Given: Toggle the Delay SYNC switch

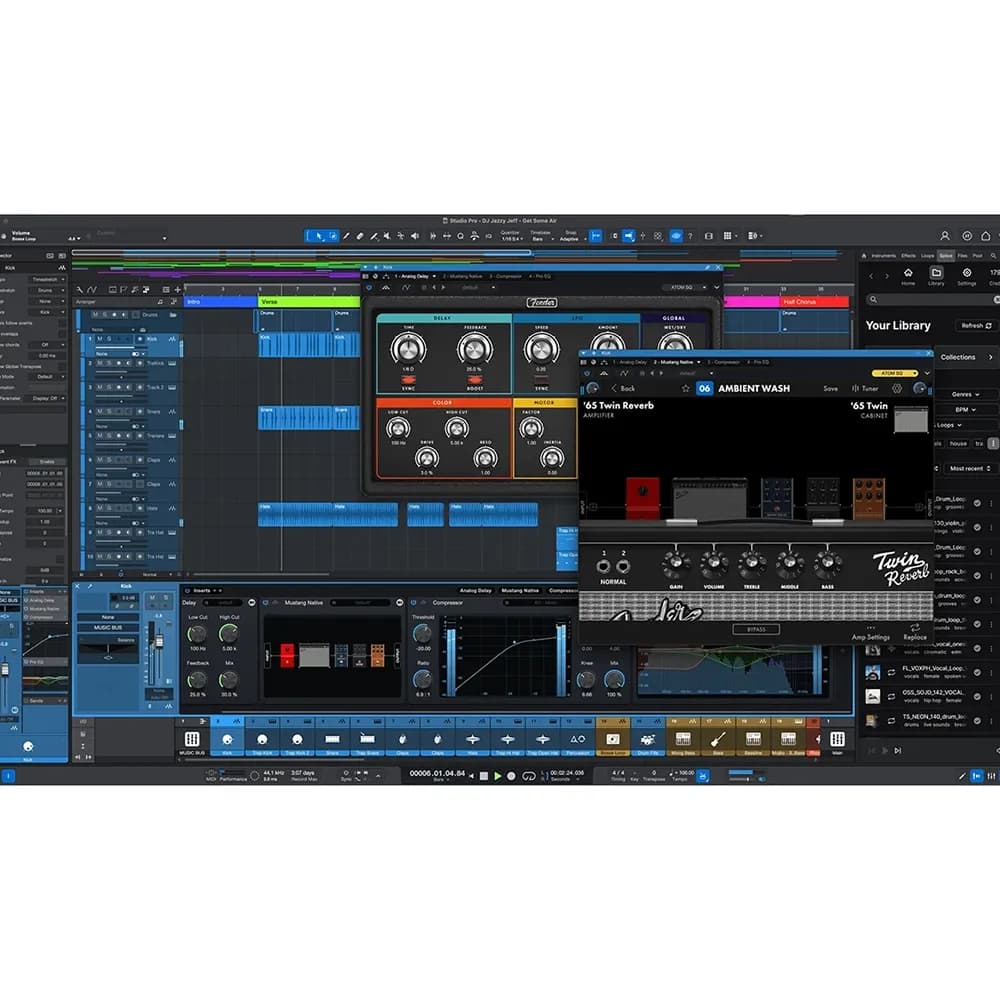Looking at the screenshot, I should pyautogui.click(x=408, y=380).
